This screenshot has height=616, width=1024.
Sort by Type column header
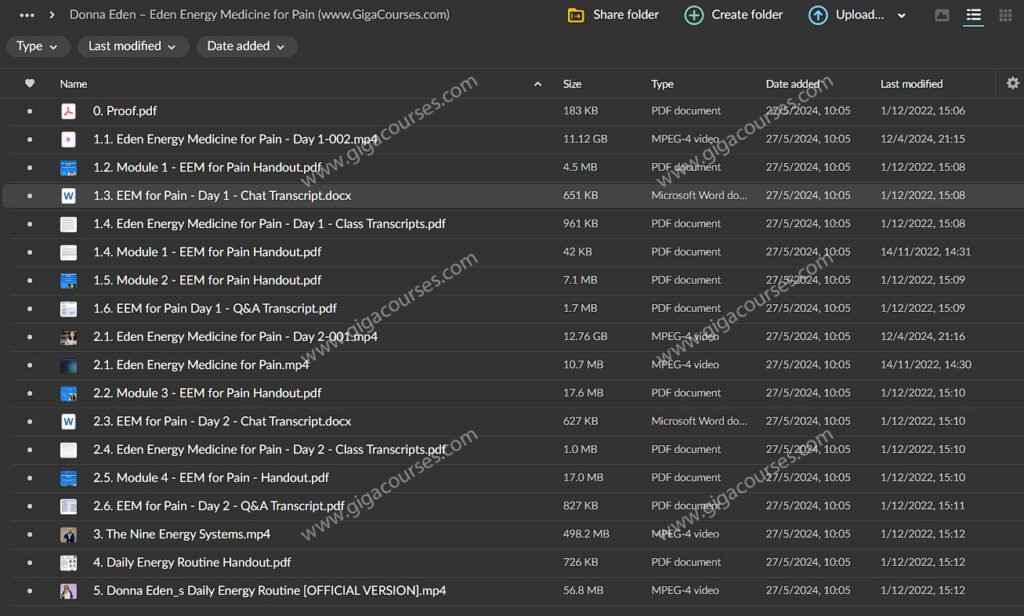pos(662,84)
